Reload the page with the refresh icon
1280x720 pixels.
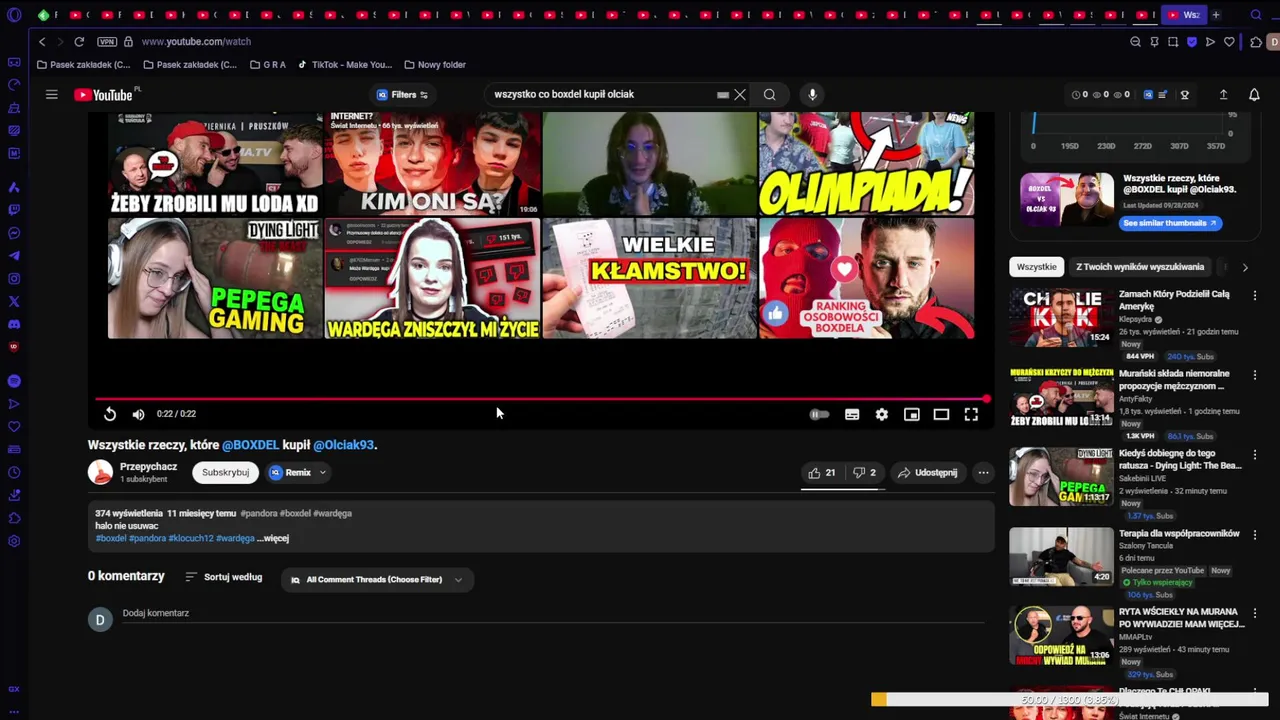pyautogui.click(x=79, y=42)
